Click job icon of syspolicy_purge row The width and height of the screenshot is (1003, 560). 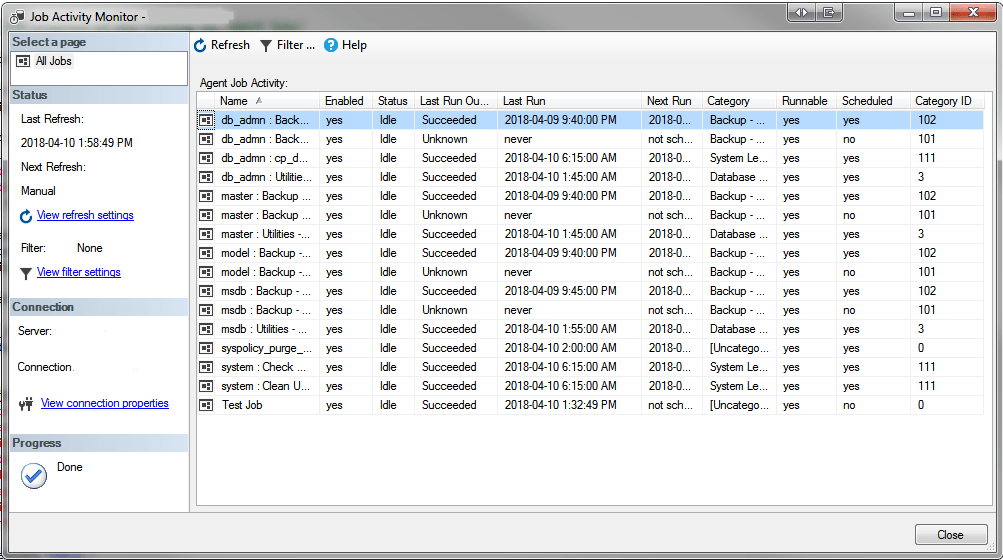(x=206, y=348)
